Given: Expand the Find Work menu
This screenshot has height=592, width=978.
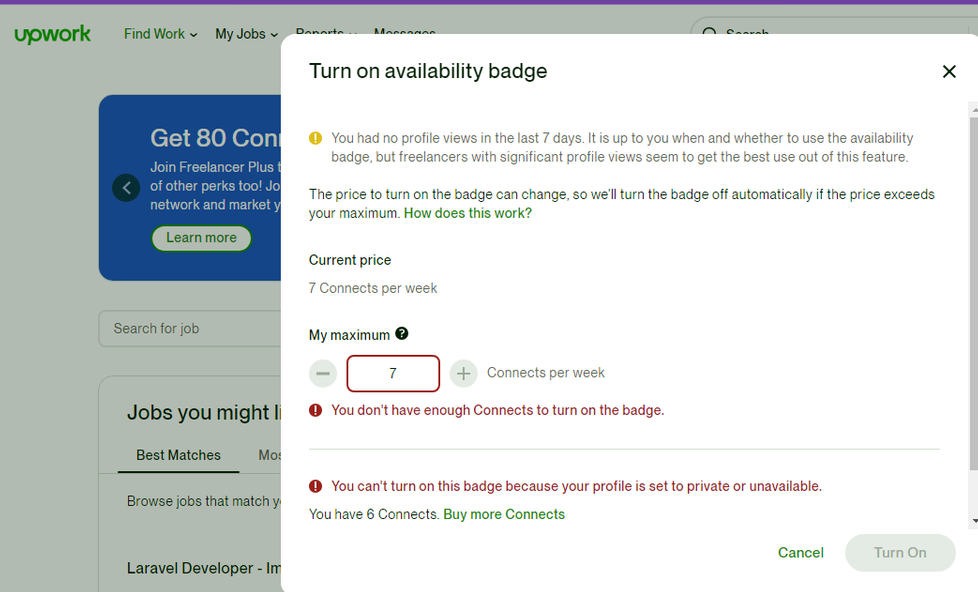Looking at the screenshot, I should (160, 34).
